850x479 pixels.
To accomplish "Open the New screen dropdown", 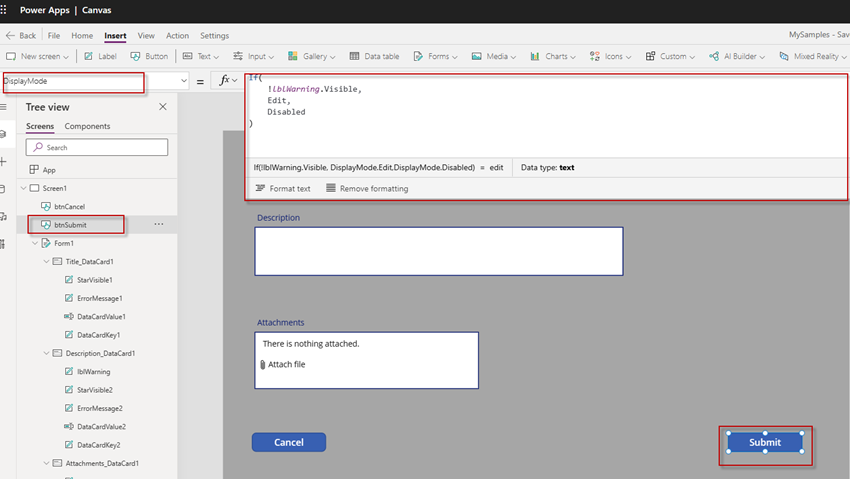I will 37,56.
